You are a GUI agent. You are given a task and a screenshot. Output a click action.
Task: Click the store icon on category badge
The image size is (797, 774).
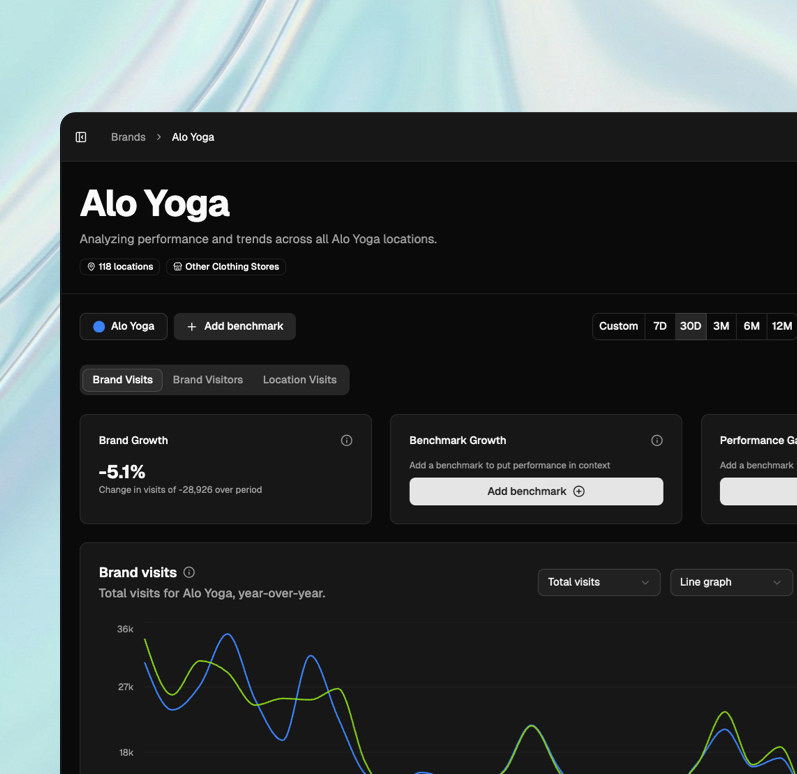[177, 267]
